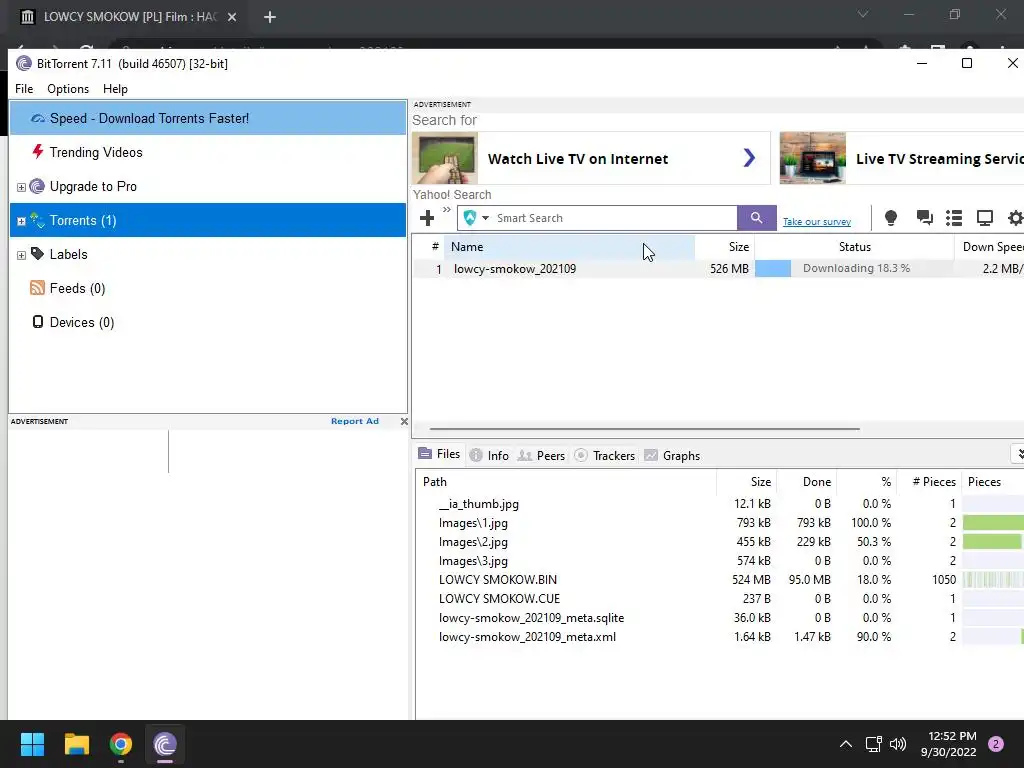Open Trending Videos in sidebar
The height and width of the screenshot is (768, 1024).
(95, 152)
